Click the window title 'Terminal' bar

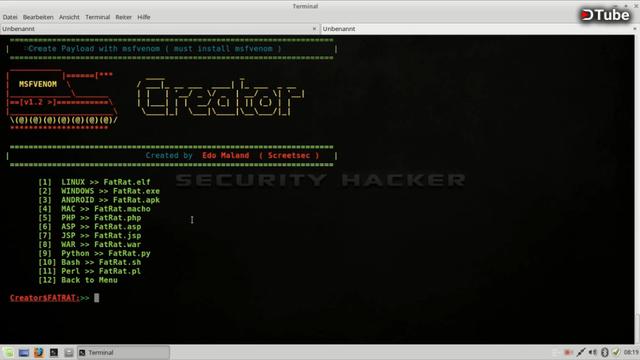pyautogui.click(x=305, y=6)
